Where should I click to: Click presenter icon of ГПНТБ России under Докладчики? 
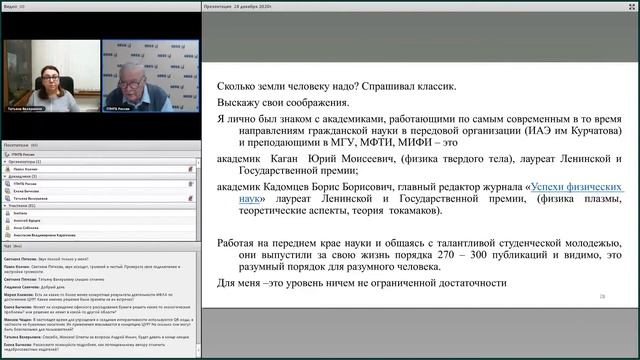click(x=7, y=184)
